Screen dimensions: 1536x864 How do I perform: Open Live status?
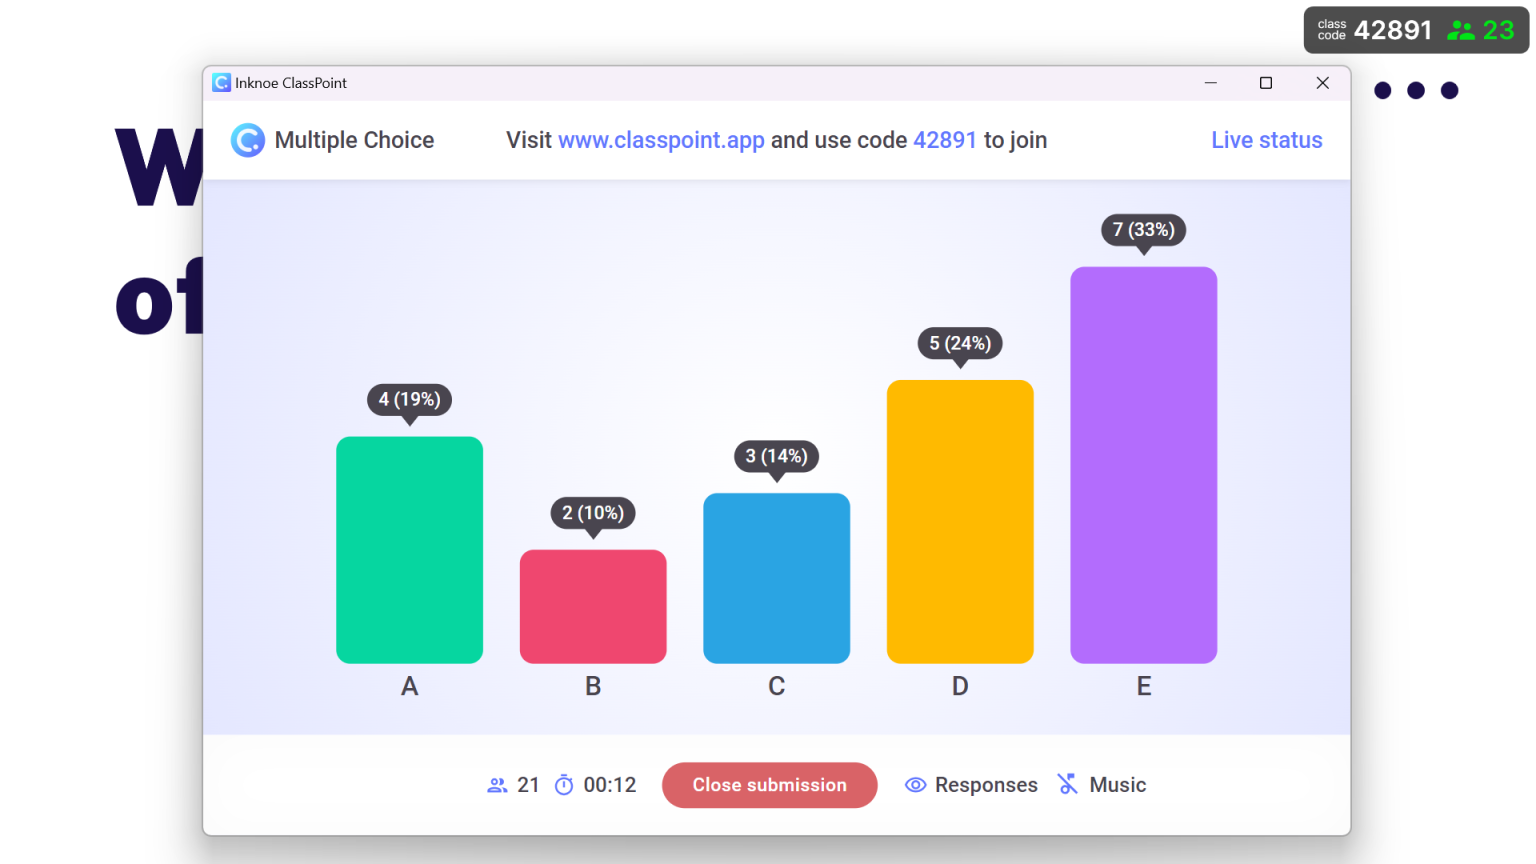(1266, 140)
